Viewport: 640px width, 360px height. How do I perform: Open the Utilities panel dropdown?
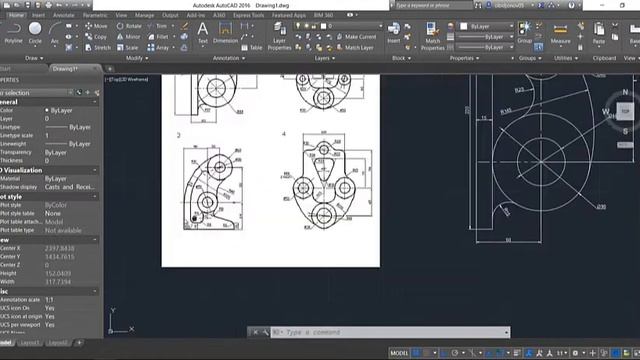[566, 58]
